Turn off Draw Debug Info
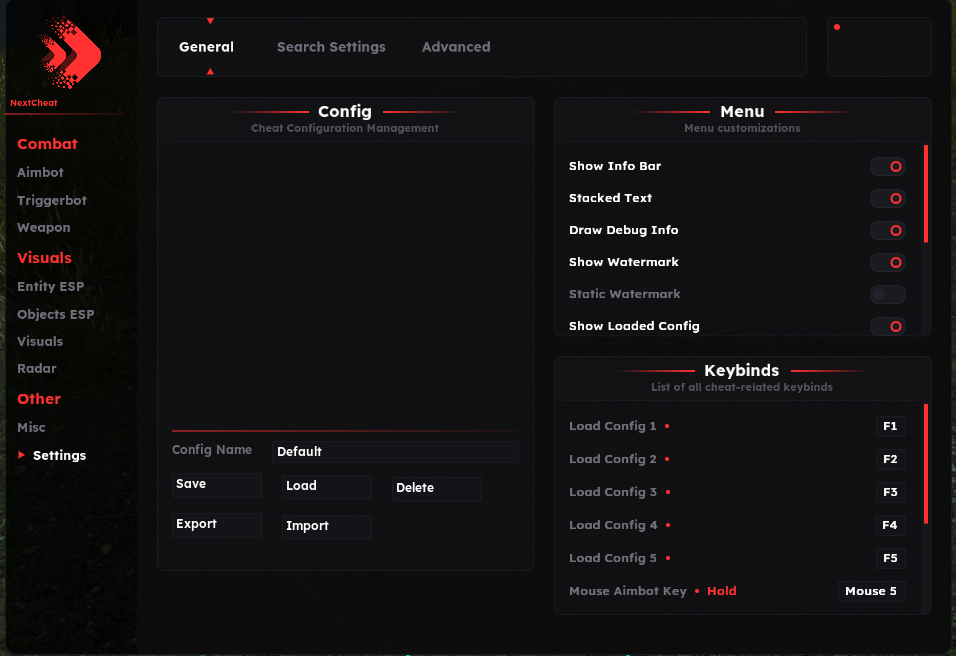This screenshot has width=956, height=656. pyautogui.click(x=887, y=231)
